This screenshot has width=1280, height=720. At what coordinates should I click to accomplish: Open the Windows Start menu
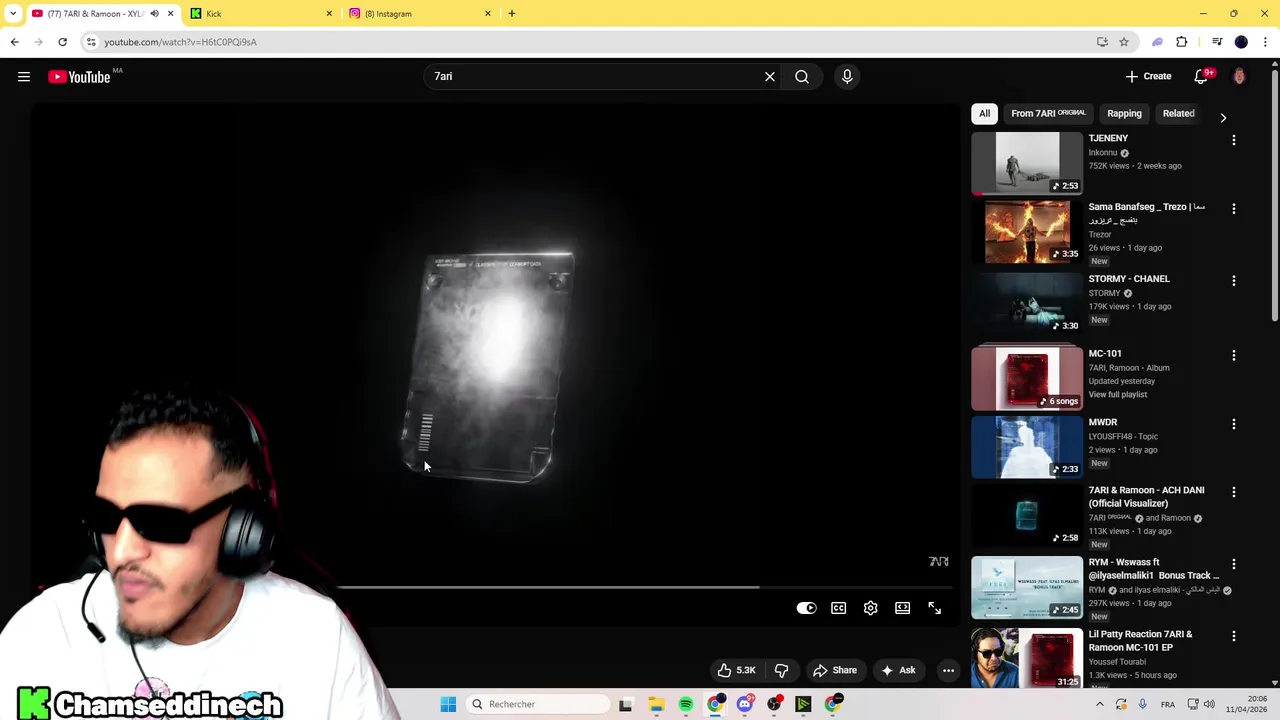click(x=448, y=704)
